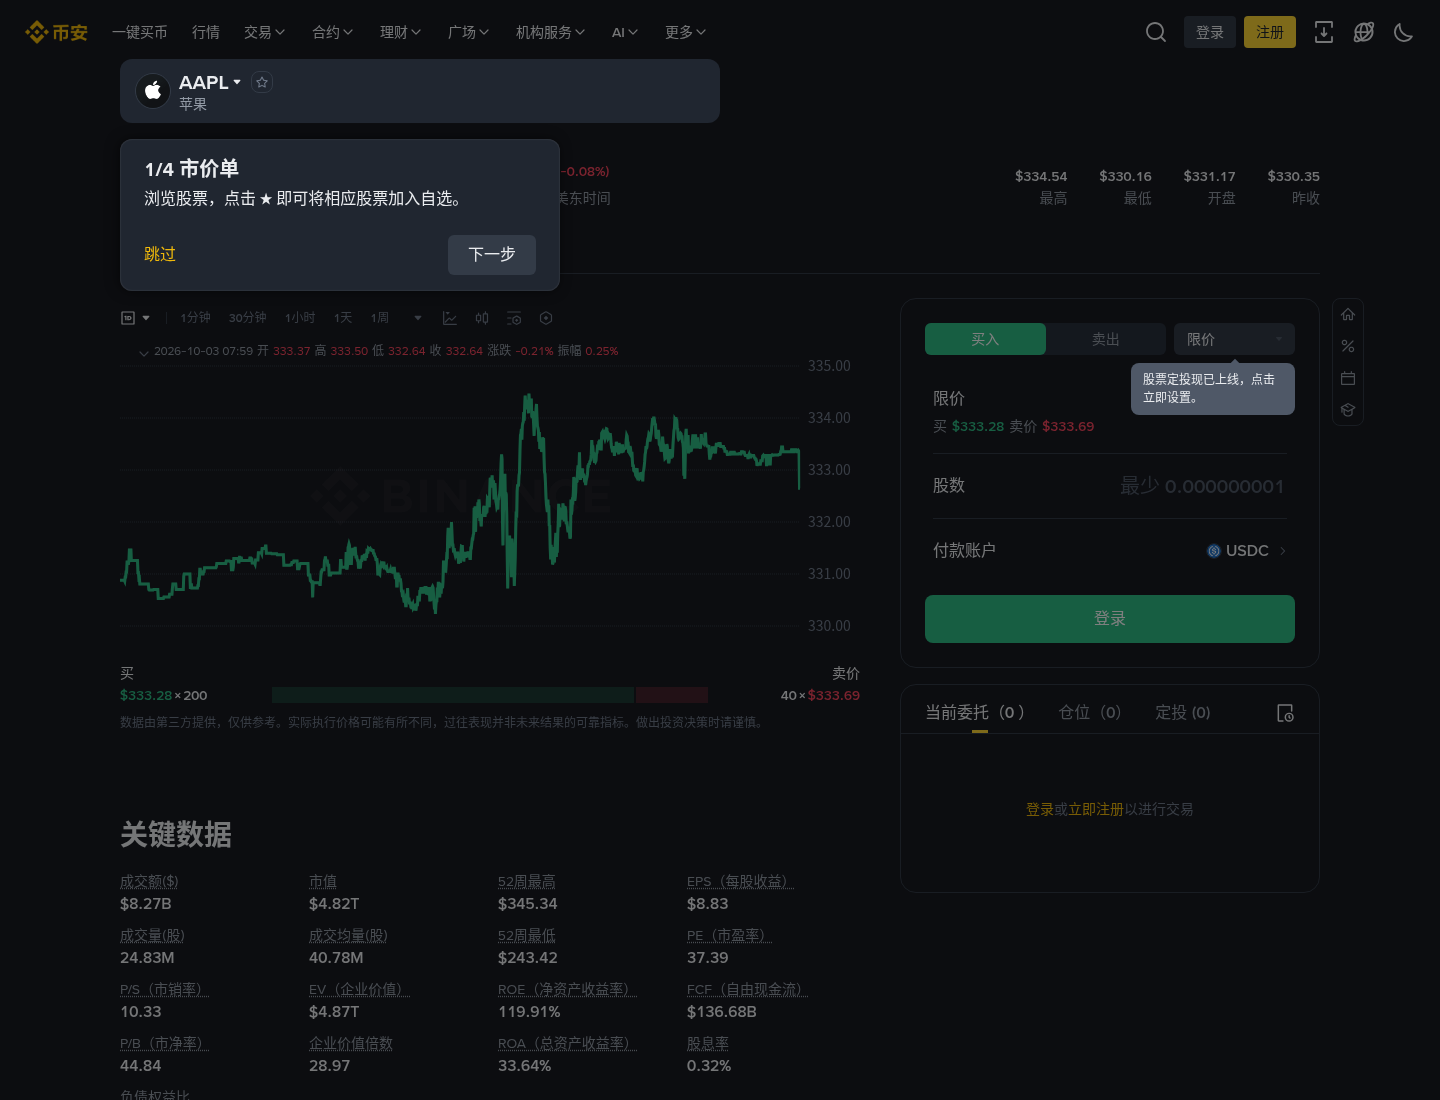Click the 注册 button in the header

[x=1270, y=32]
